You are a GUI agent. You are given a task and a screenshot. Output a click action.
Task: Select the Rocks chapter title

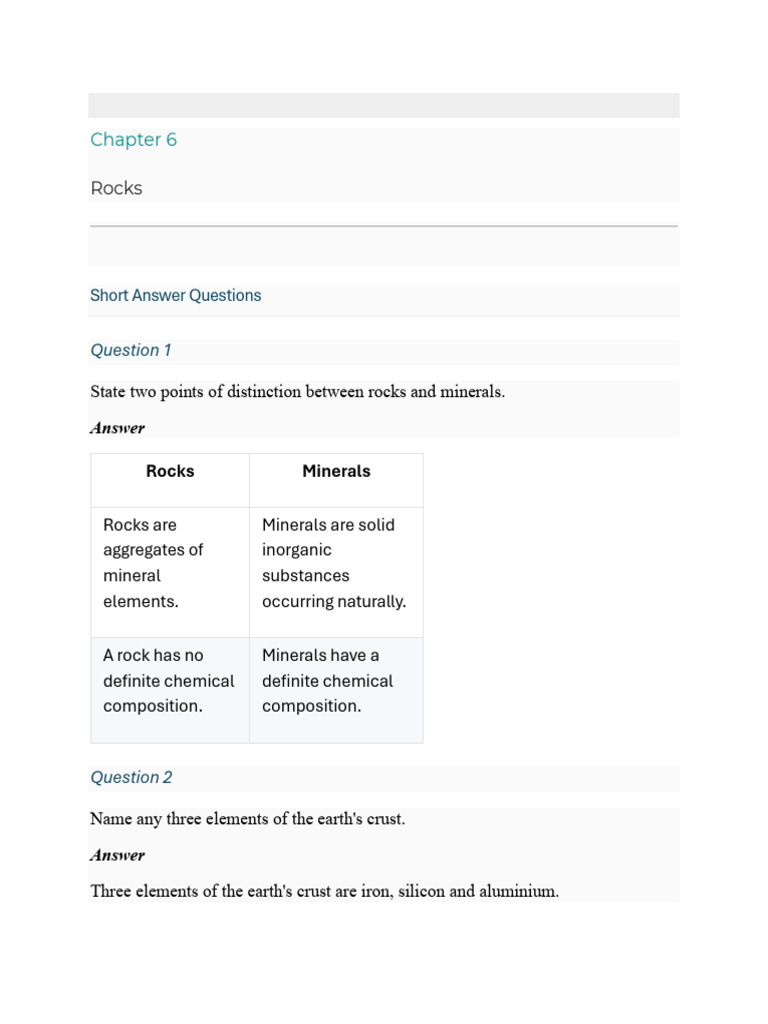pos(116,188)
